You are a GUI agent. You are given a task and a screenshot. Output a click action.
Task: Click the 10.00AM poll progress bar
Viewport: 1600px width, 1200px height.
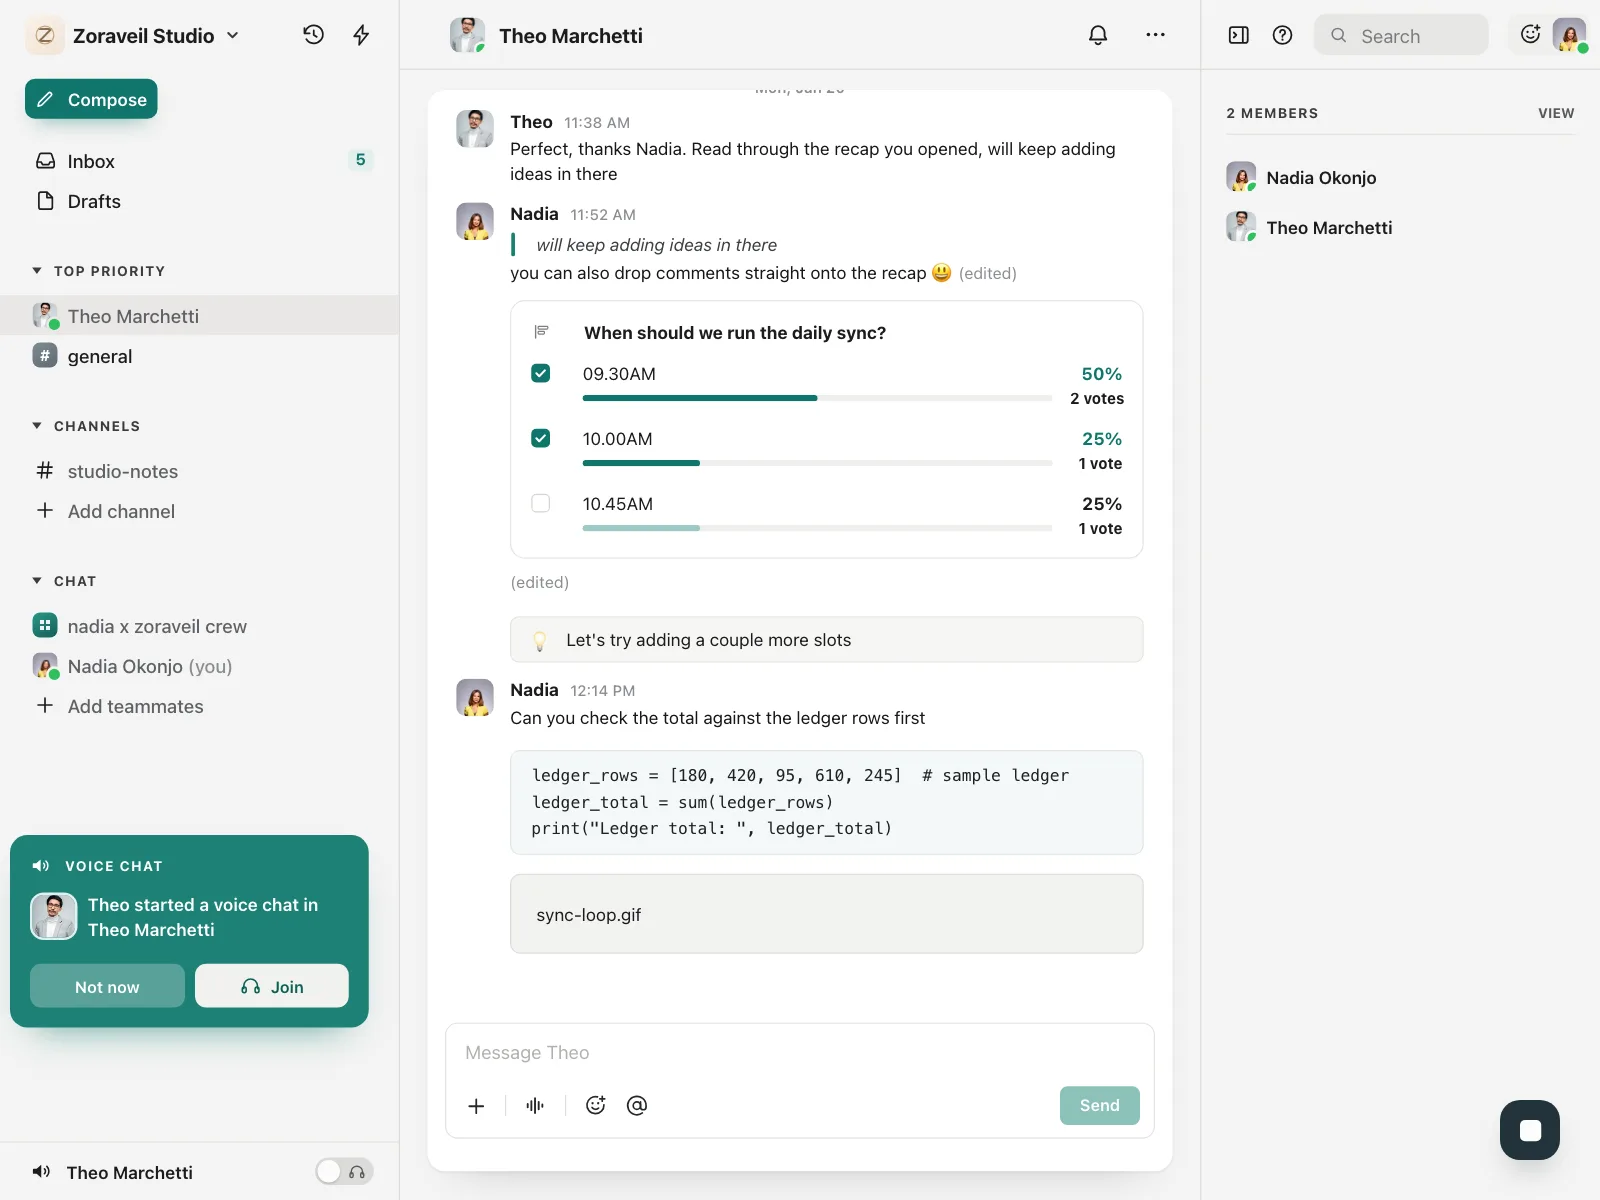point(817,463)
